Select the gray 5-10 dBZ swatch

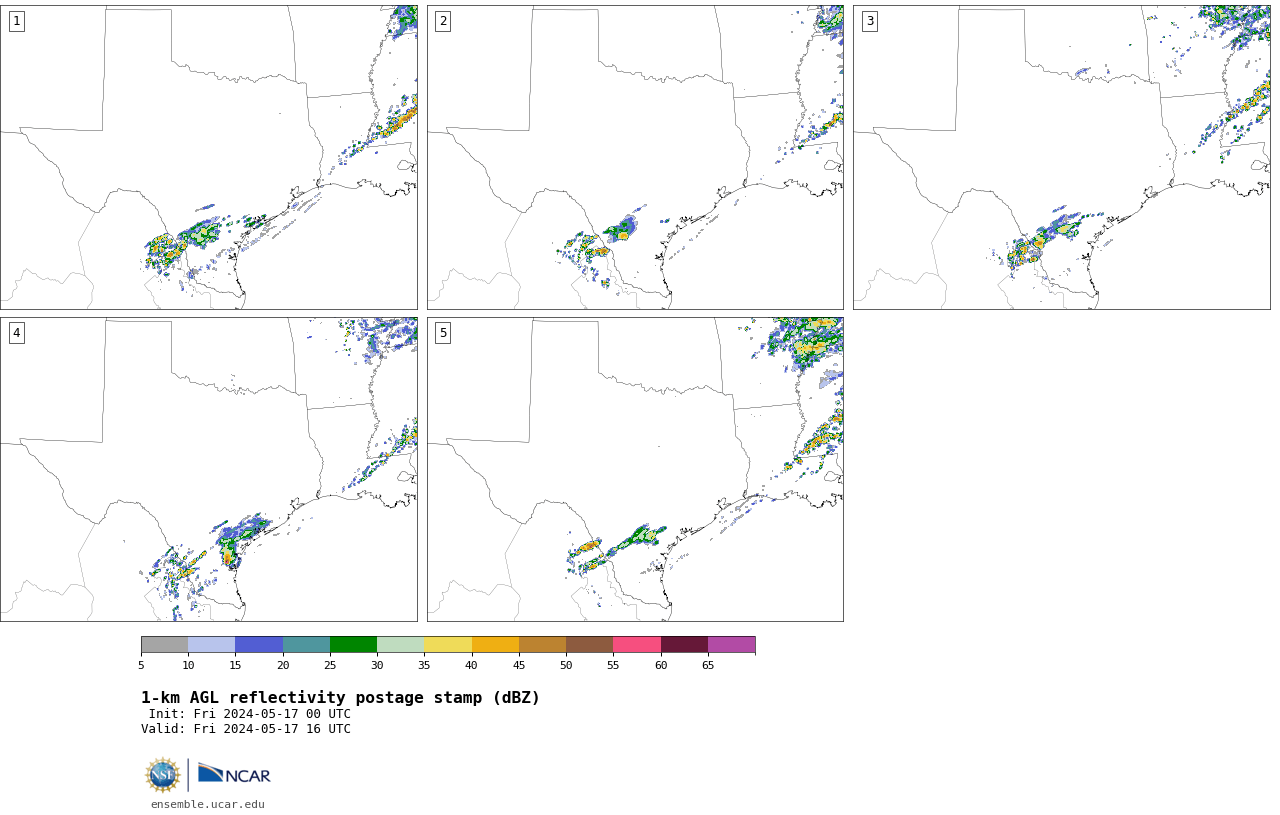(164, 644)
